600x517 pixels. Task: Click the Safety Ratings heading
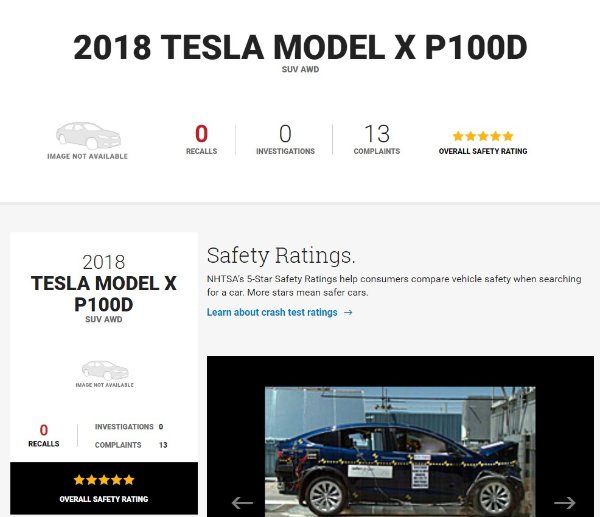281,254
